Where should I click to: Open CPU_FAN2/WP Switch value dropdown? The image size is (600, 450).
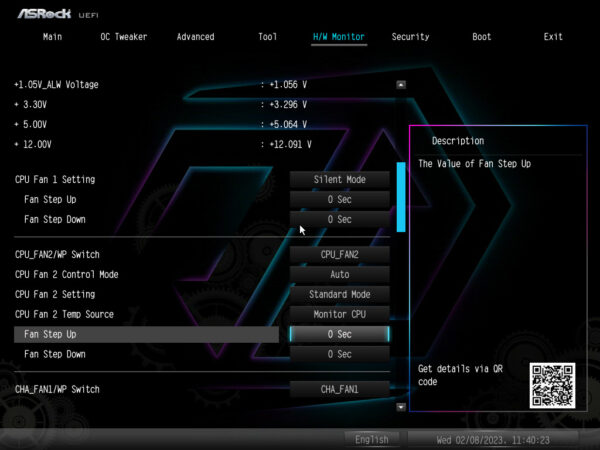click(339, 254)
